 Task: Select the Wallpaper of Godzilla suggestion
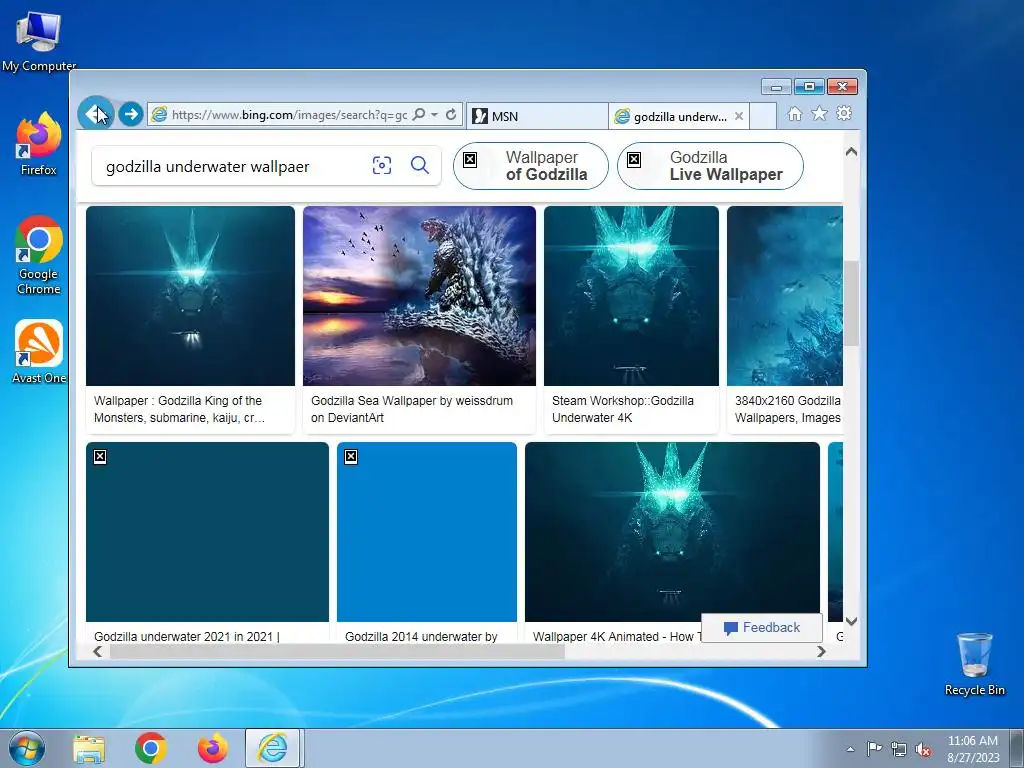[x=530, y=166]
